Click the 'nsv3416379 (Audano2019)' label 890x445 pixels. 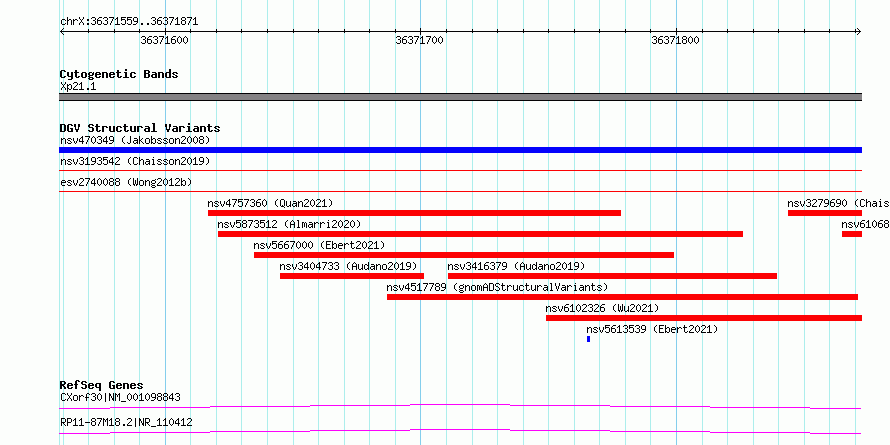[516, 266]
